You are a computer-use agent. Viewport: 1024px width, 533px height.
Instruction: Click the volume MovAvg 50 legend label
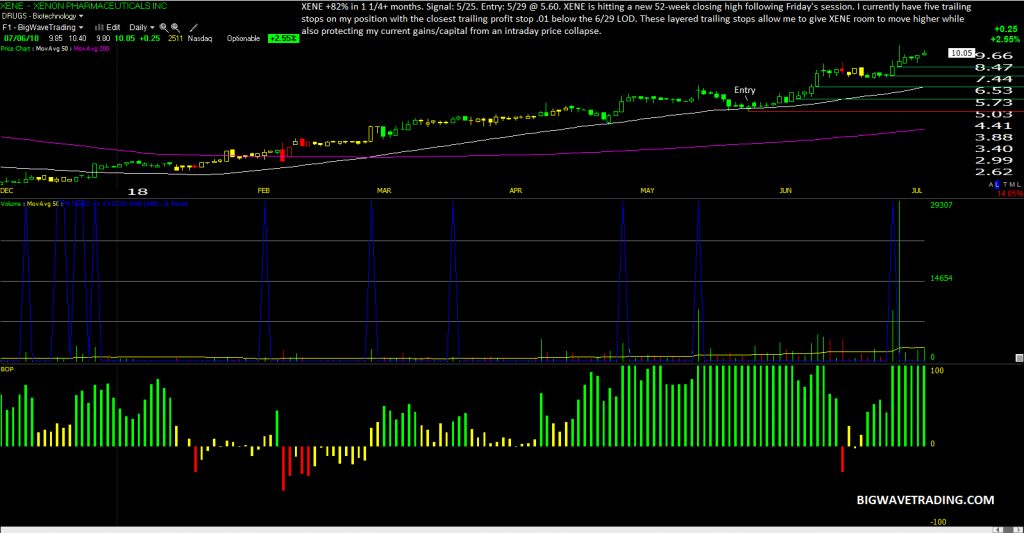tap(43, 204)
